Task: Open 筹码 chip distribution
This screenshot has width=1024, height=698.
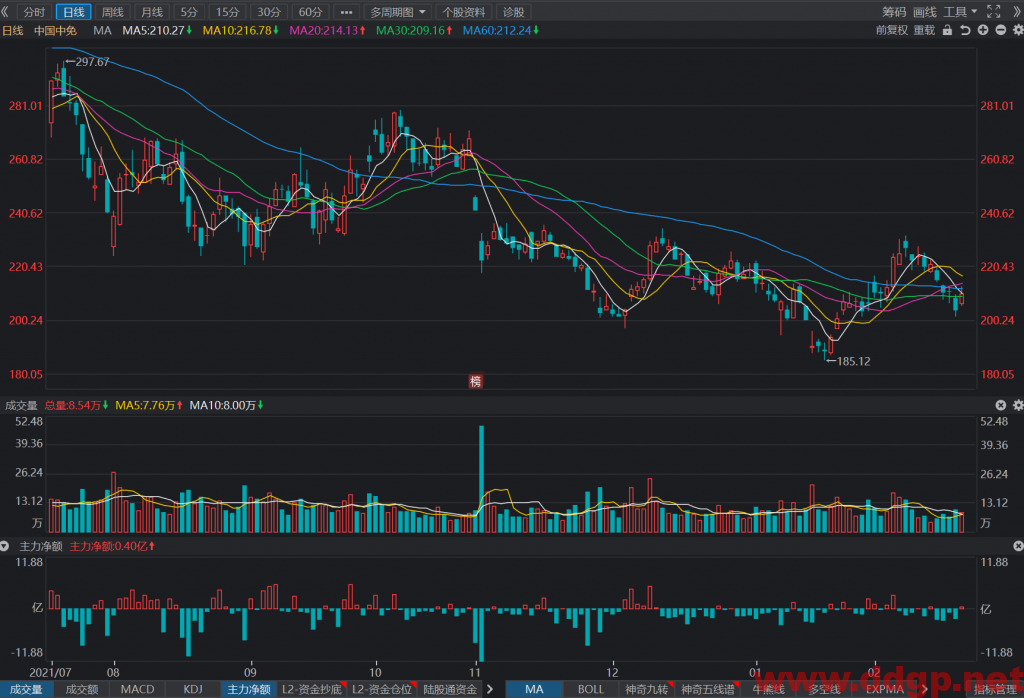Action: click(894, 12)
